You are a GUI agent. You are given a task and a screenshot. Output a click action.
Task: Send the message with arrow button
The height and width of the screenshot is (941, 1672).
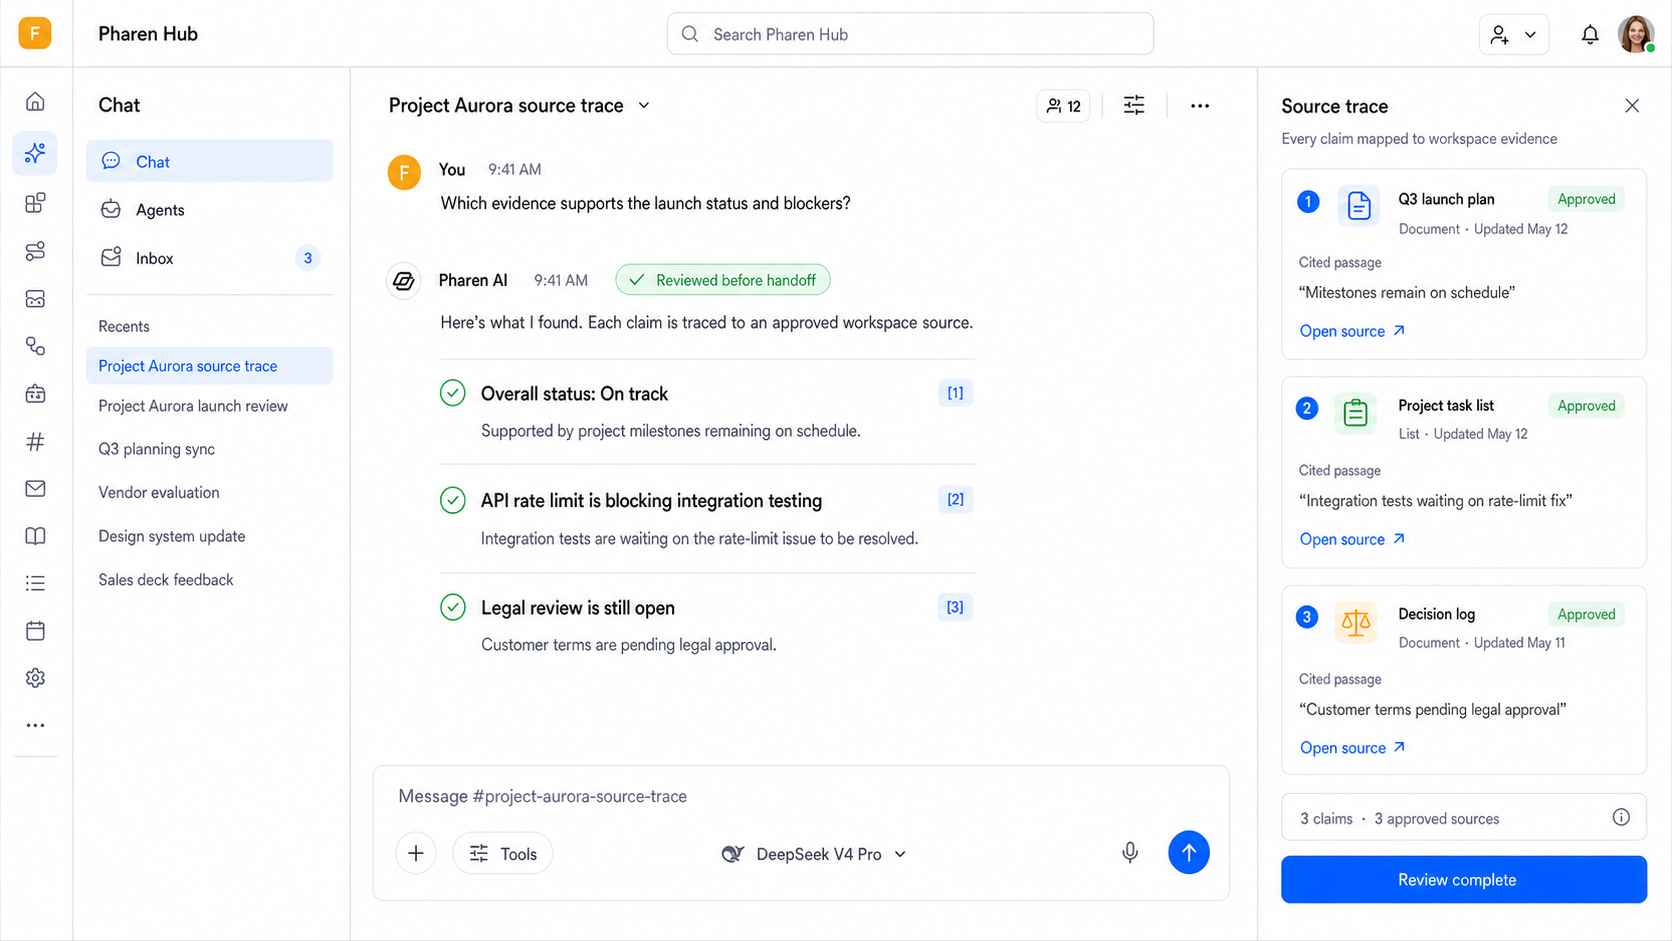[x=1189, y=852]
